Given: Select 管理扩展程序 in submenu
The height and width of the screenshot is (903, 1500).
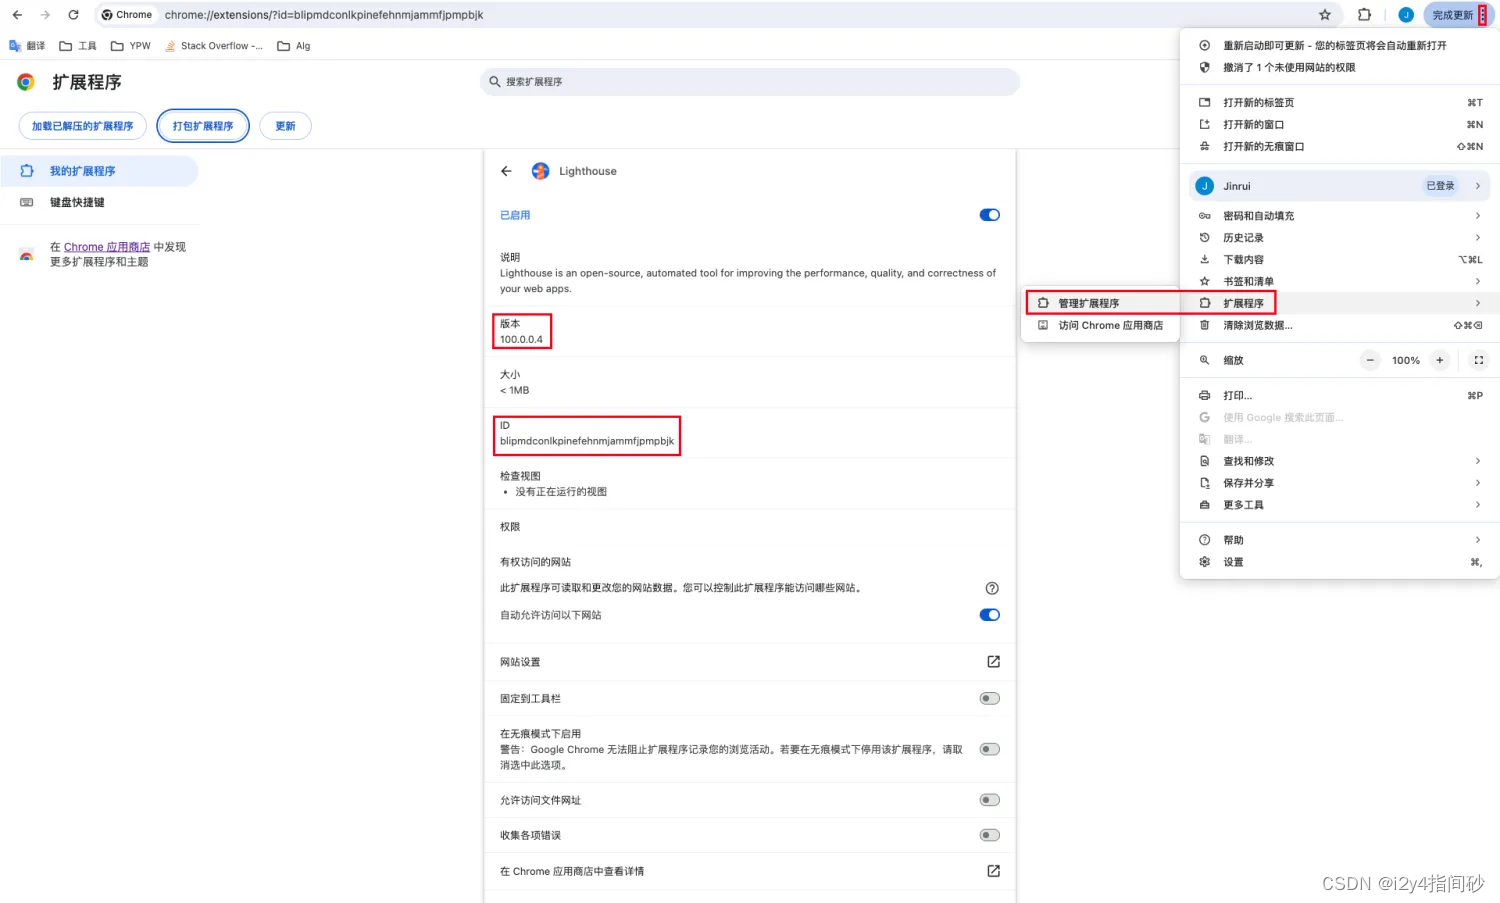Looking at the screenshot, I should click(1102, 303).
